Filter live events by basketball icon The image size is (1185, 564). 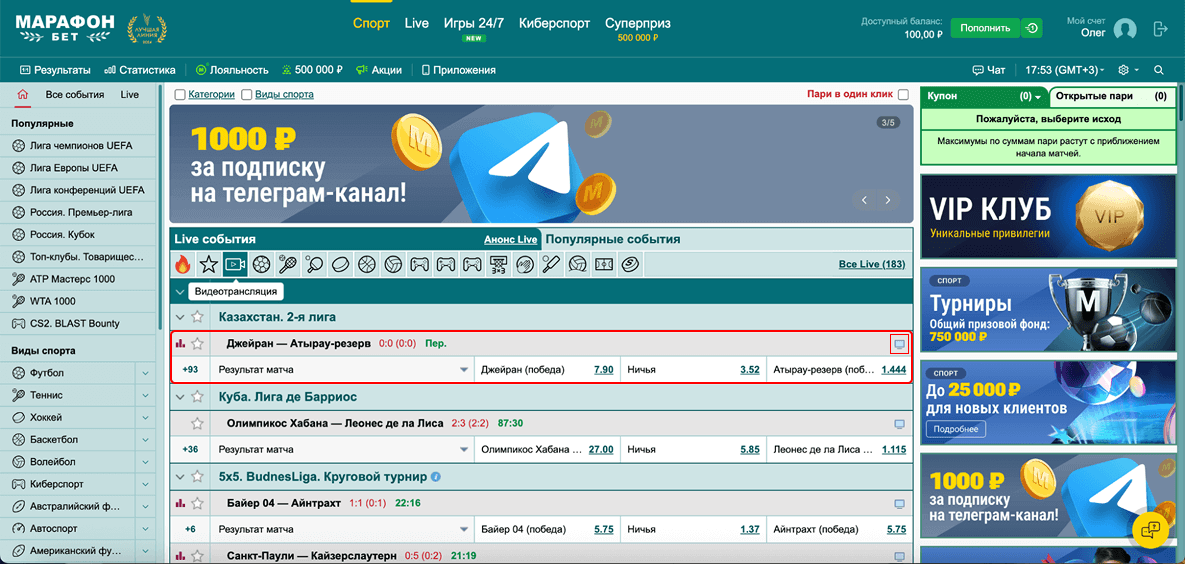(x=366, y=265)
